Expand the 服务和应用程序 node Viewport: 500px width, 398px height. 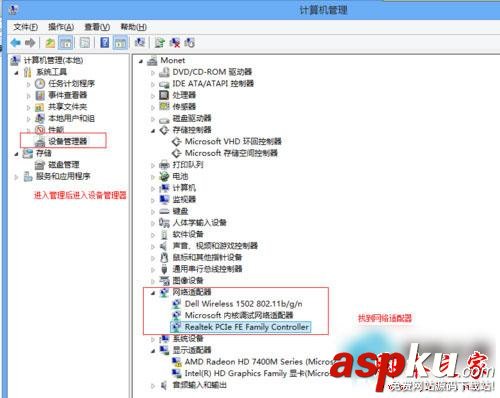coord(16,177)
